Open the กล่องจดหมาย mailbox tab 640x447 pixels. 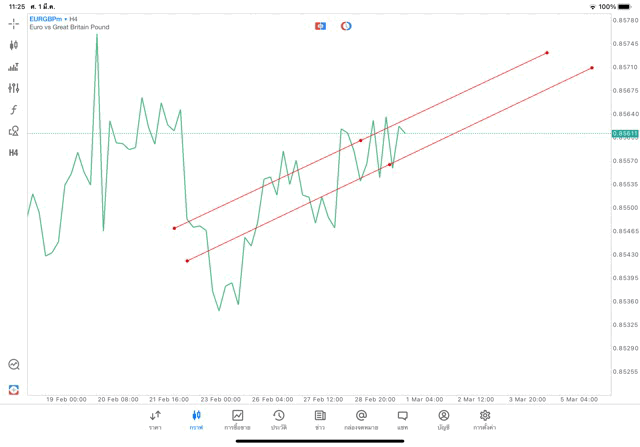point(361,419)
